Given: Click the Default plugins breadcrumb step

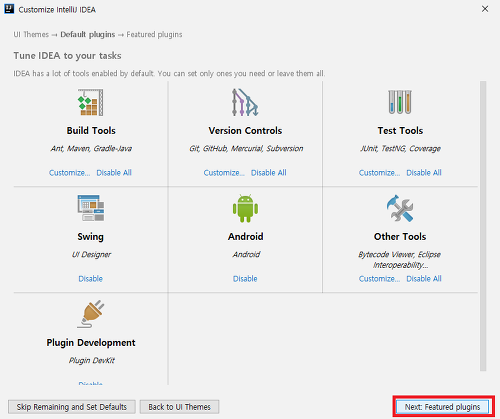Looking at the screenshot, I should tap(88, 35).
